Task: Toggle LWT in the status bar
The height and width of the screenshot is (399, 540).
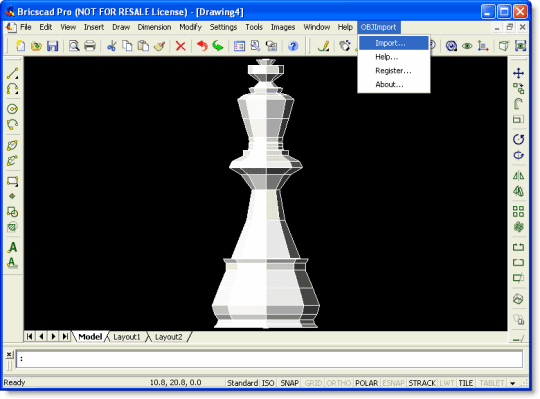Action: (447, 383)
